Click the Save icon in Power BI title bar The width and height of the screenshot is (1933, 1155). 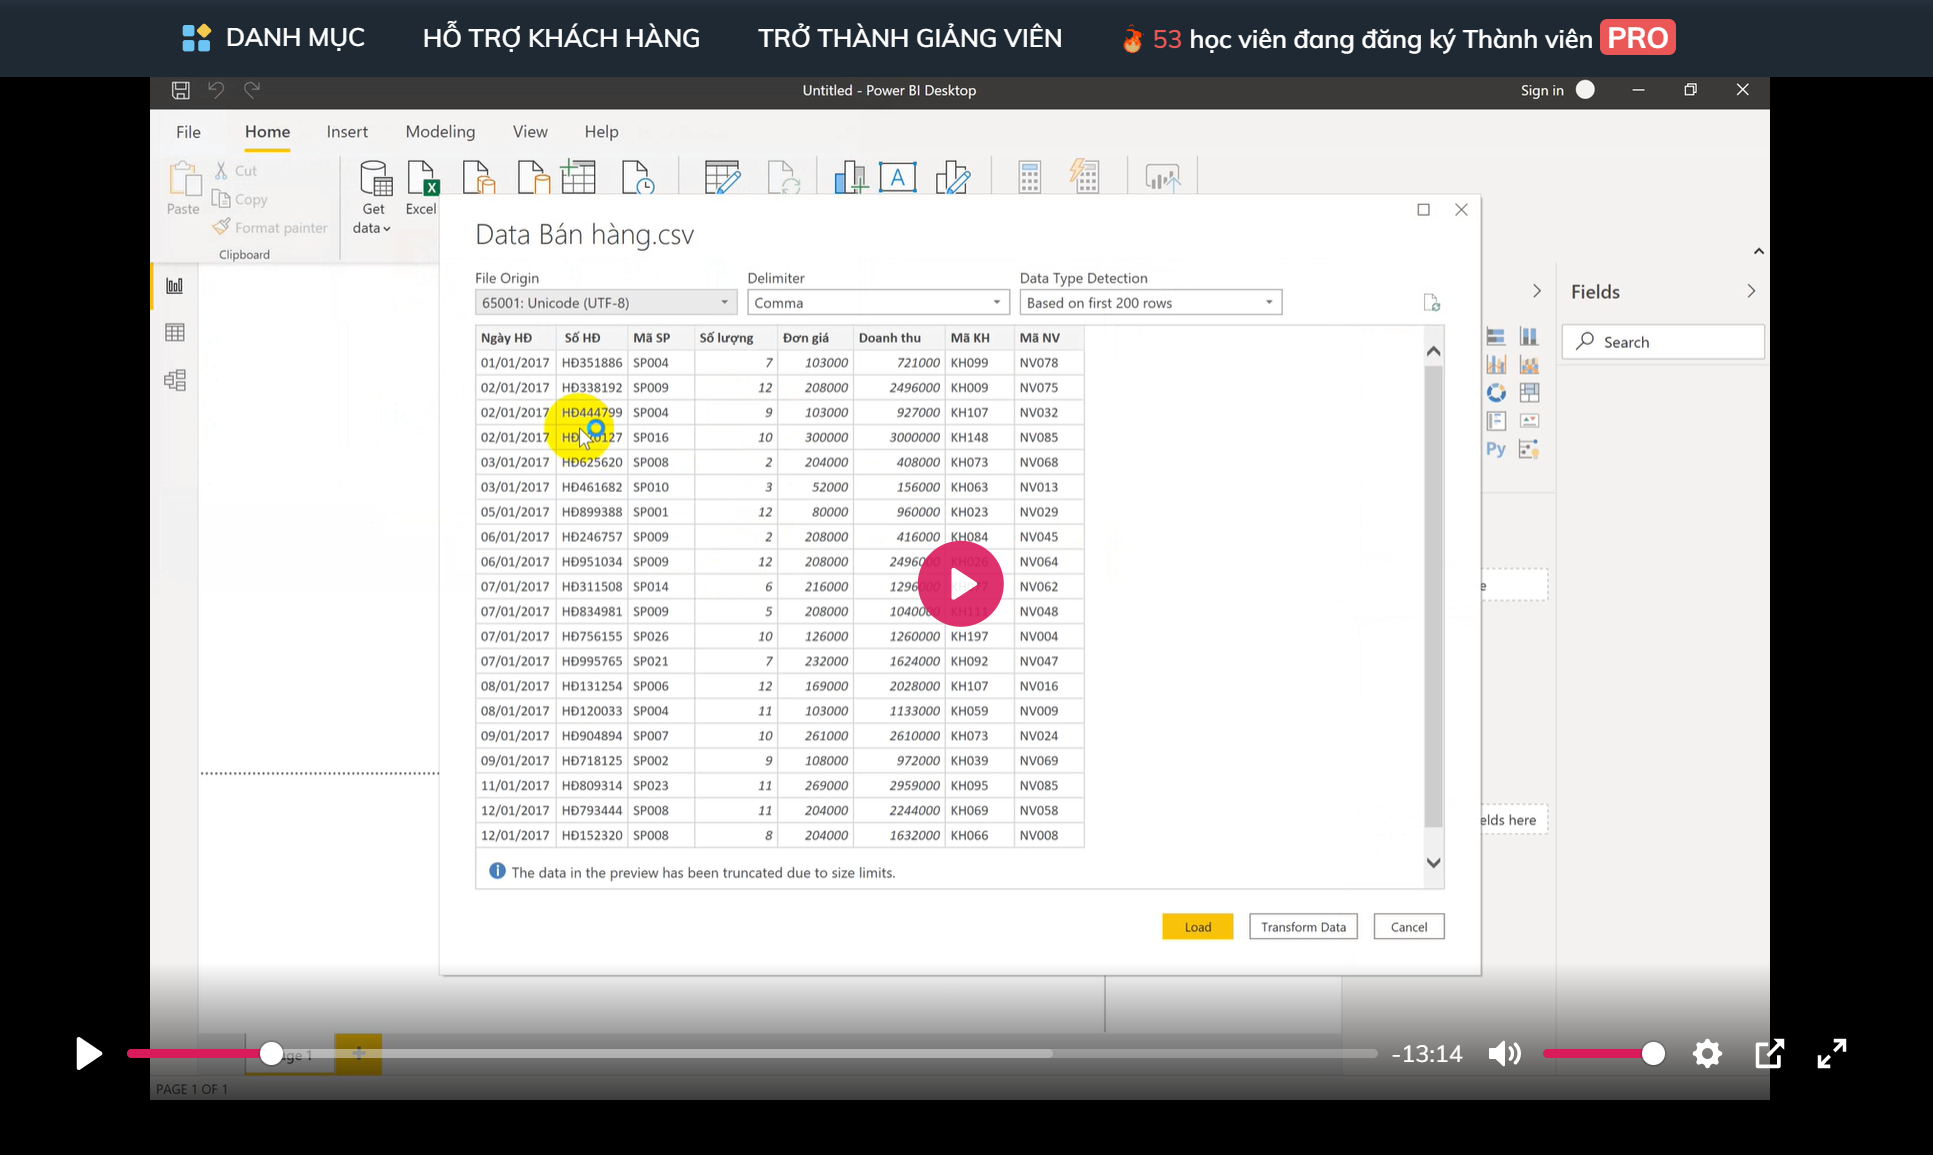180,90
